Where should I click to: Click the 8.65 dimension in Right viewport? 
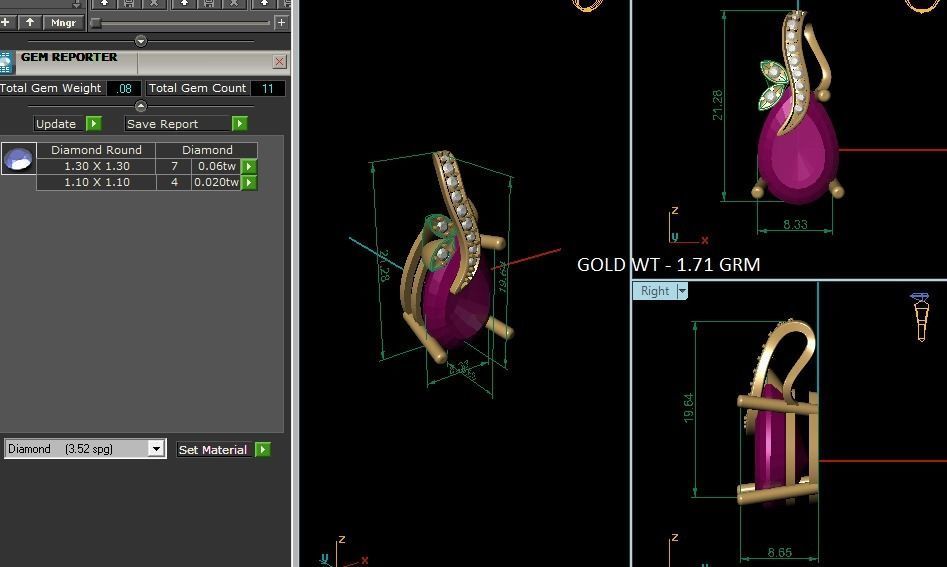pyautogui.click(x=780, y=553)
